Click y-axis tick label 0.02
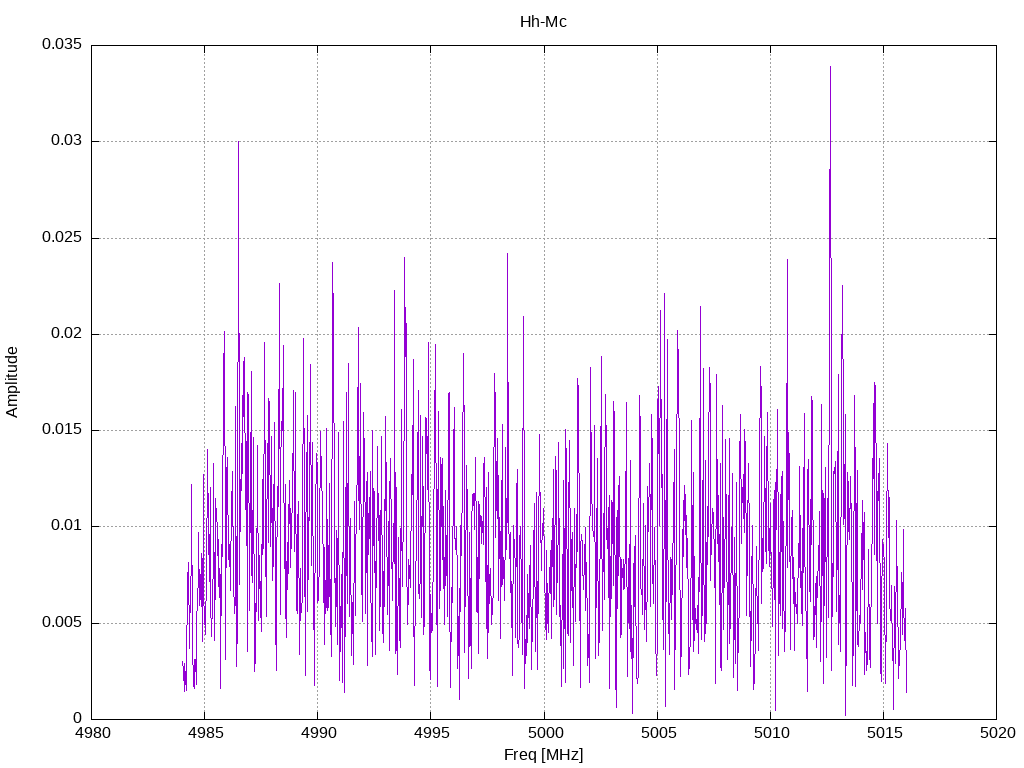The width and height of the screenshot is (1024, 768). pyautogui.click(x=67, y=333)
